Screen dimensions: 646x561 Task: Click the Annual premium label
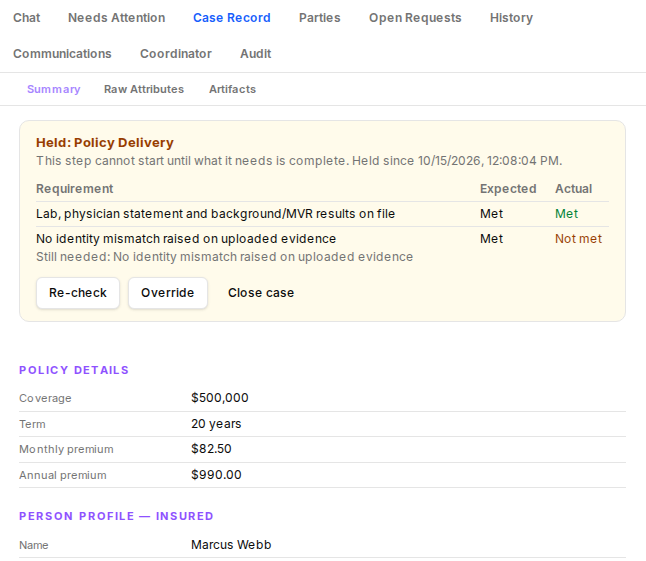pos(63,475)
